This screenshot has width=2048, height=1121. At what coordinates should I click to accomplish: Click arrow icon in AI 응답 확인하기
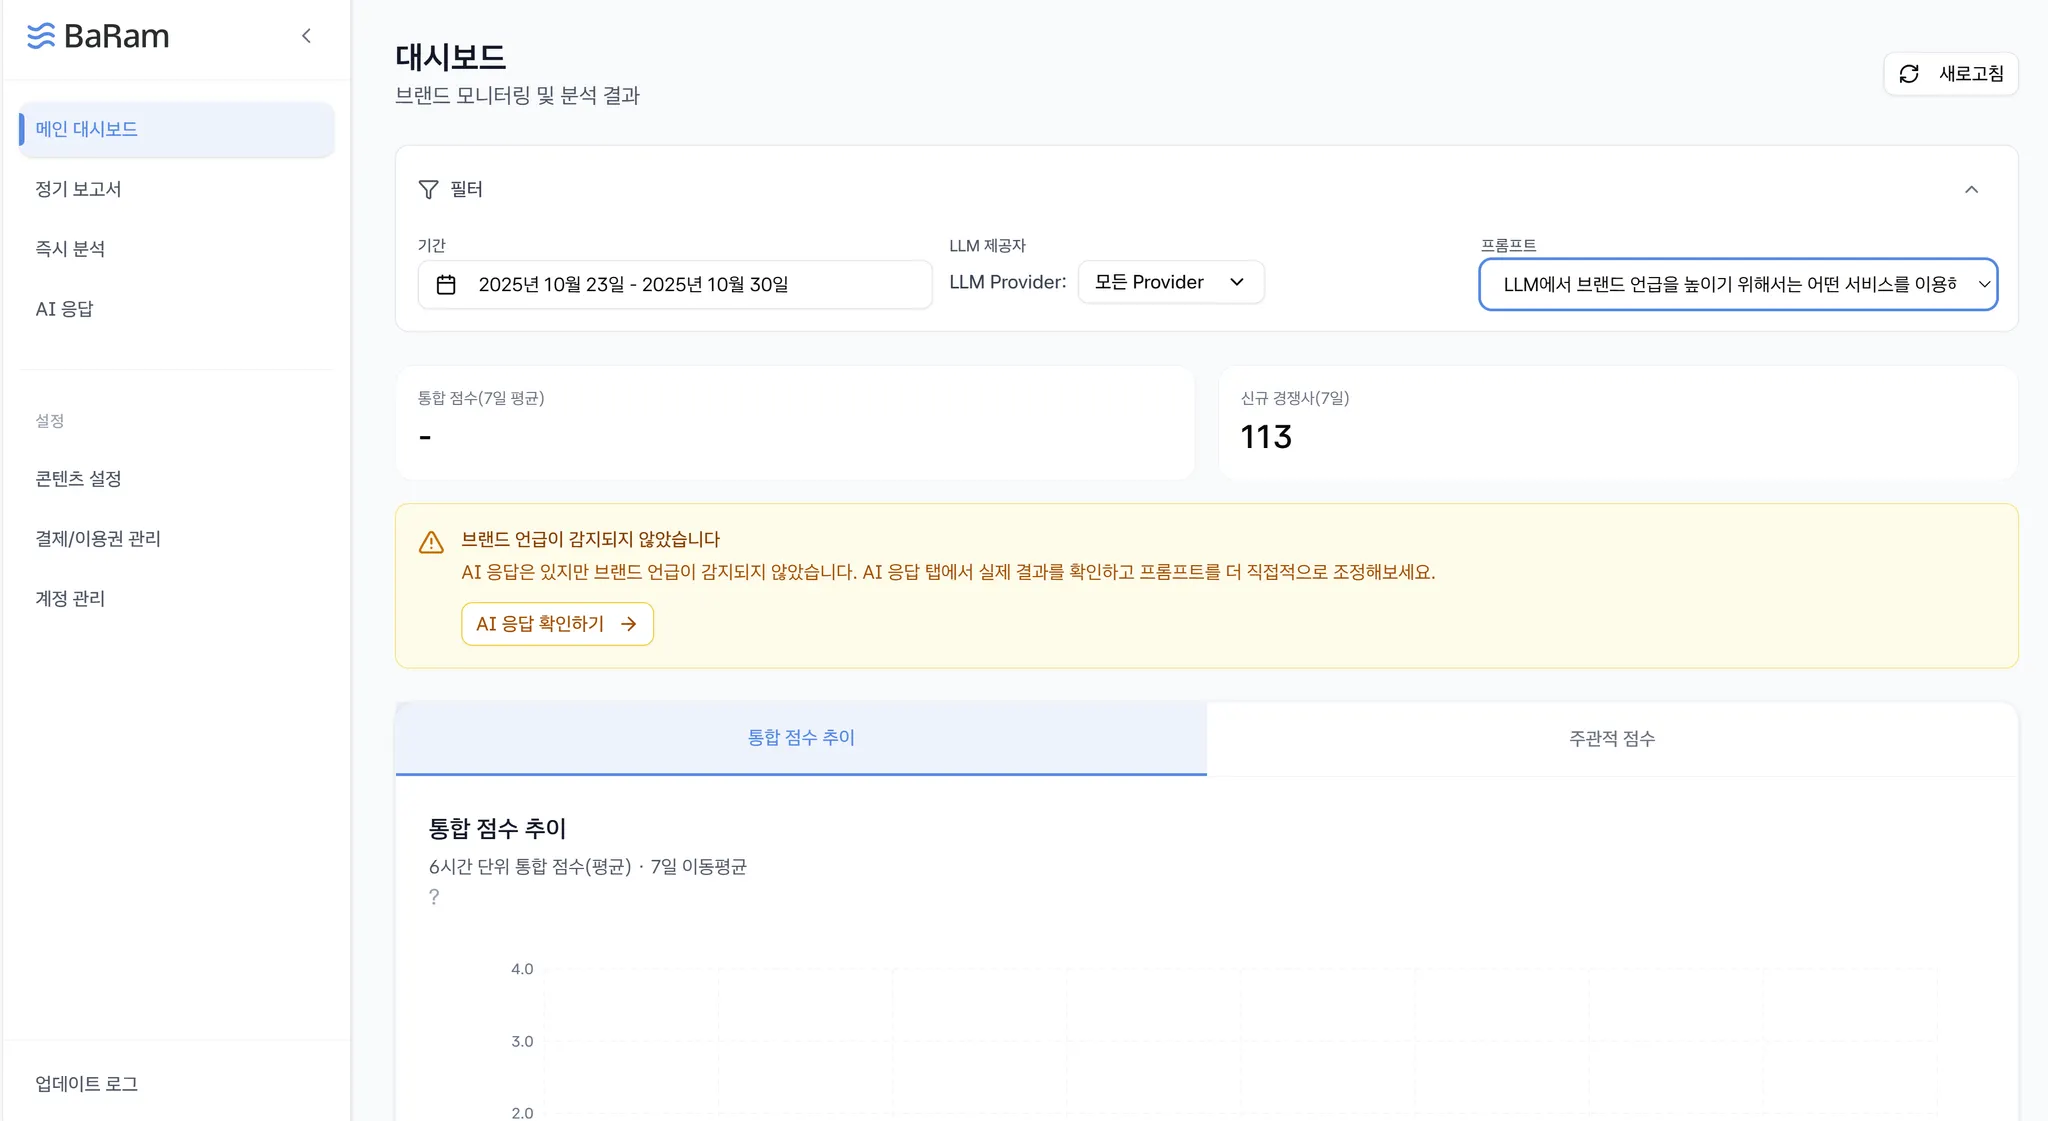pyautogui.click(x=629, y=624)
